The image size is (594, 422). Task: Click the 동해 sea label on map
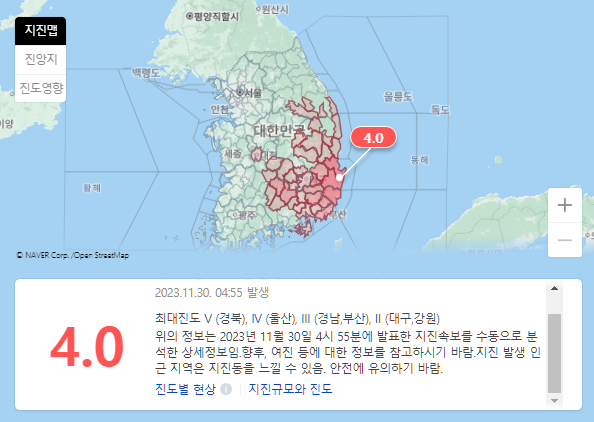click(x=420, y=160)
